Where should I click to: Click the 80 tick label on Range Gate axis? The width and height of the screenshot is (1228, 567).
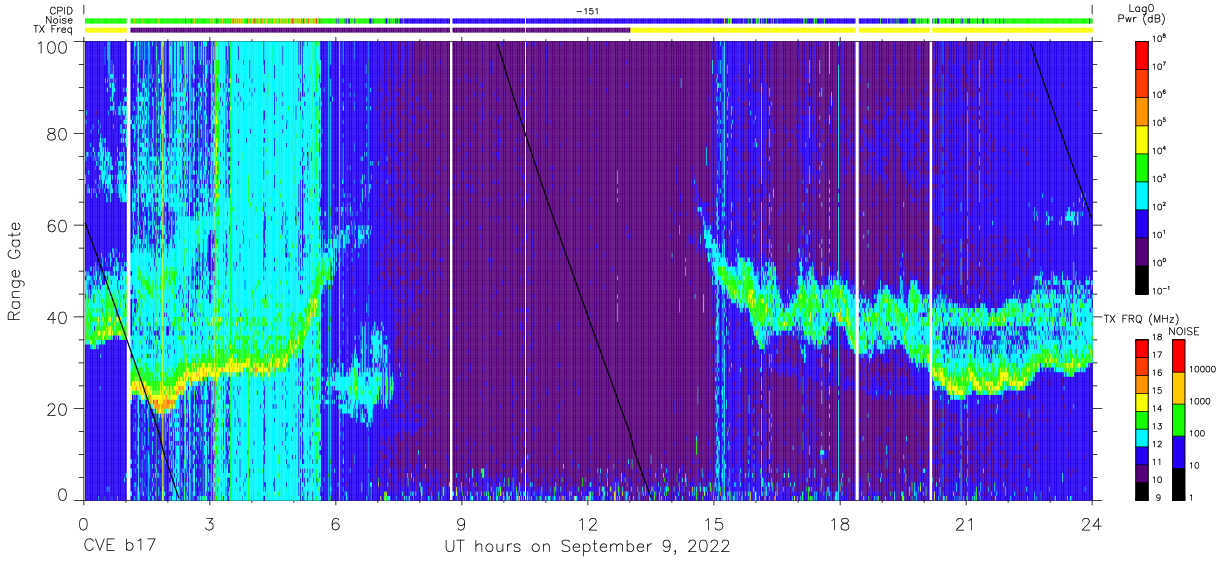58,134
